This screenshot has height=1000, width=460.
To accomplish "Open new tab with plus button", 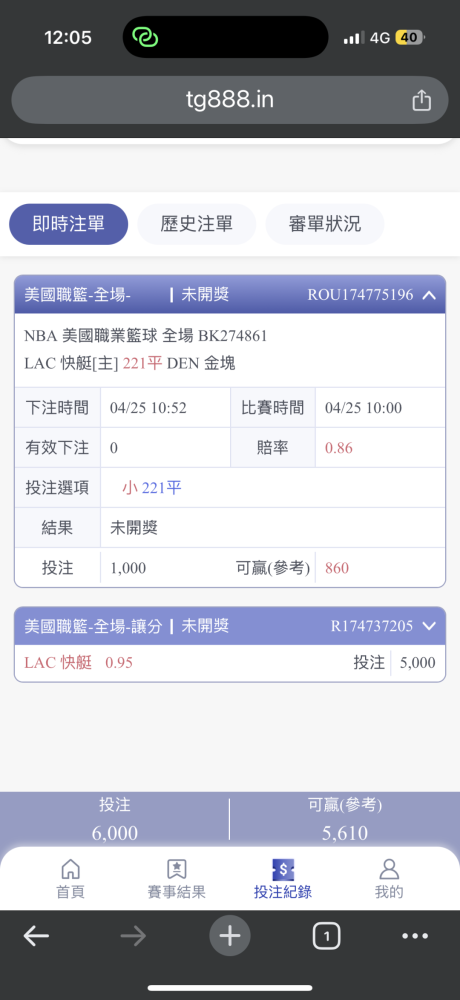I will [230, 936].
